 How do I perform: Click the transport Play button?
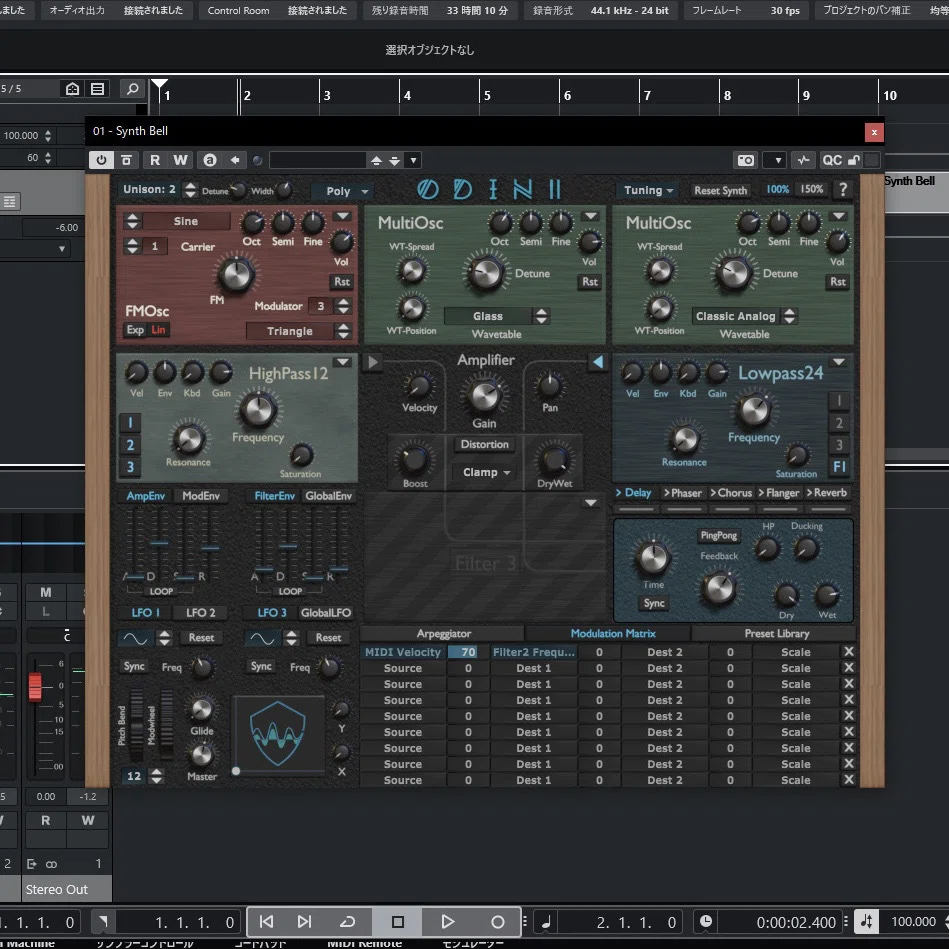(447, 921)
